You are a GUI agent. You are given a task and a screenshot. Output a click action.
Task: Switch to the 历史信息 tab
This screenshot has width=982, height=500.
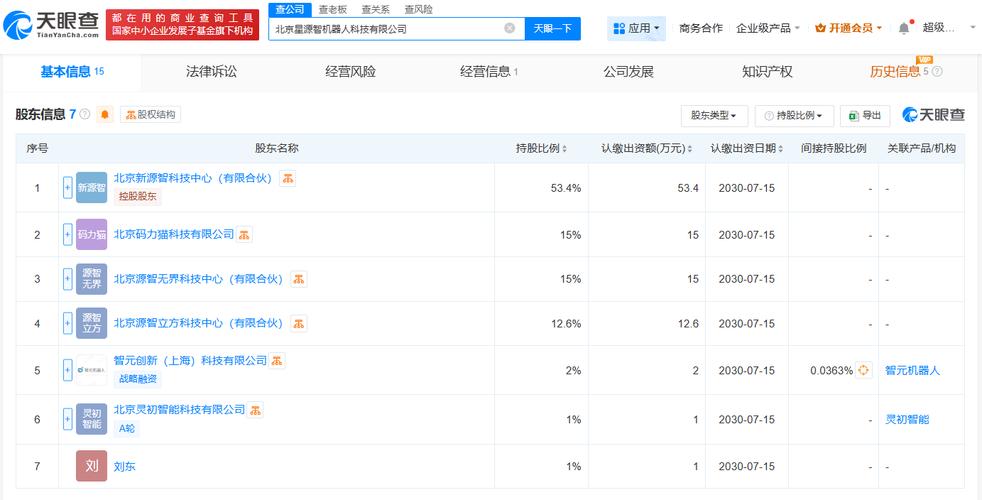[895, 71]
